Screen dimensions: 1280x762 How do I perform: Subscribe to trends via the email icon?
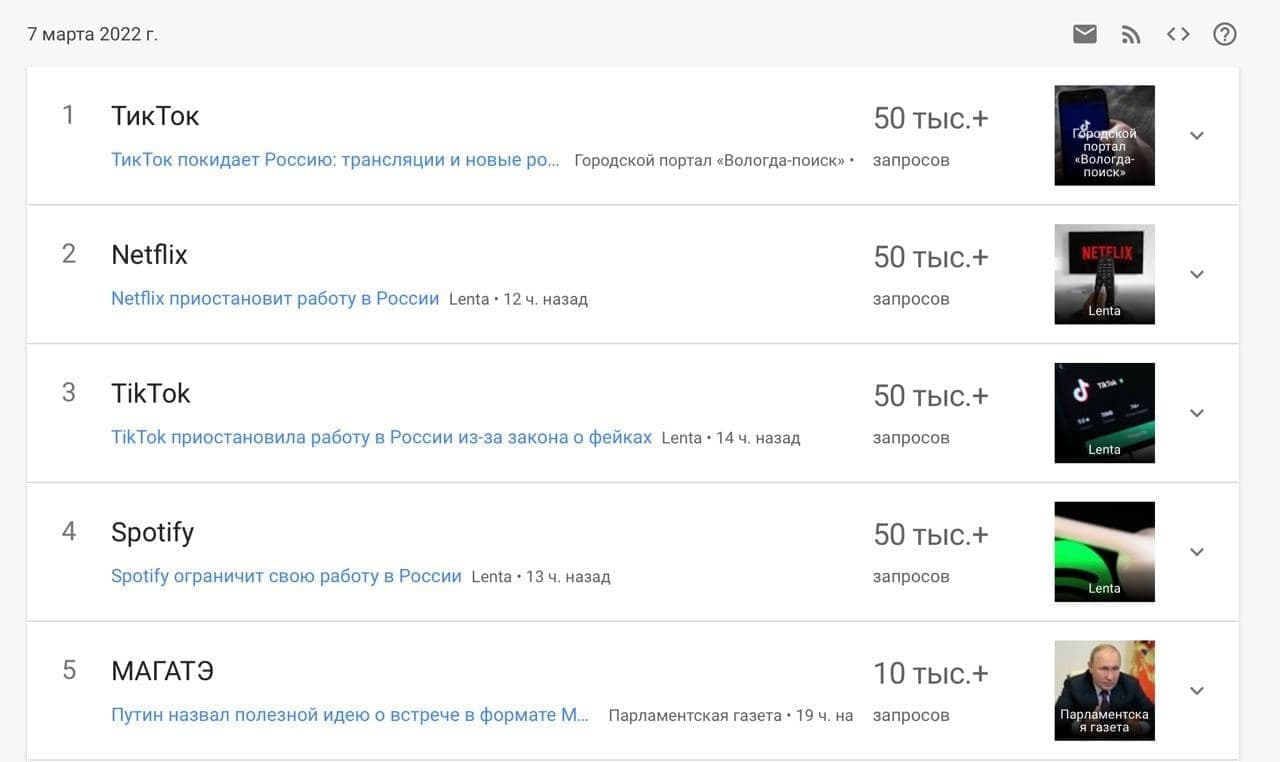coord(1084,33)
